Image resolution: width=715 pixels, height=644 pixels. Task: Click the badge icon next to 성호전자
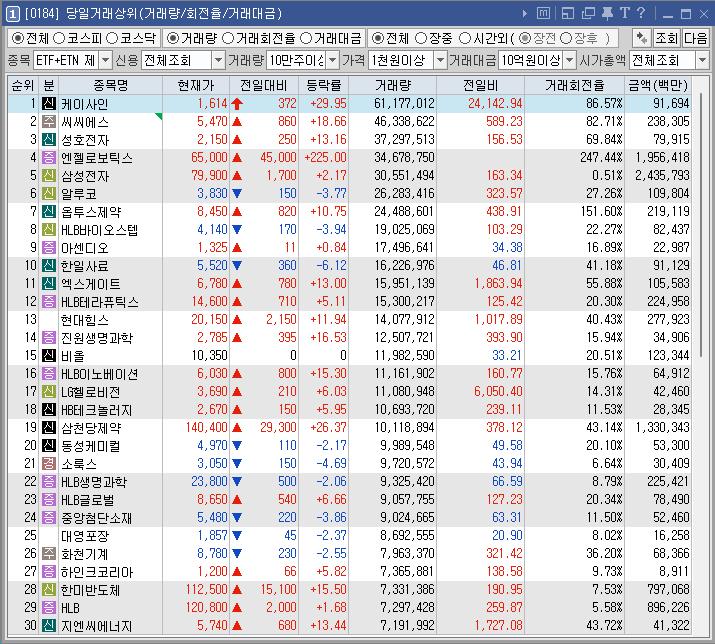pos(49,140)
